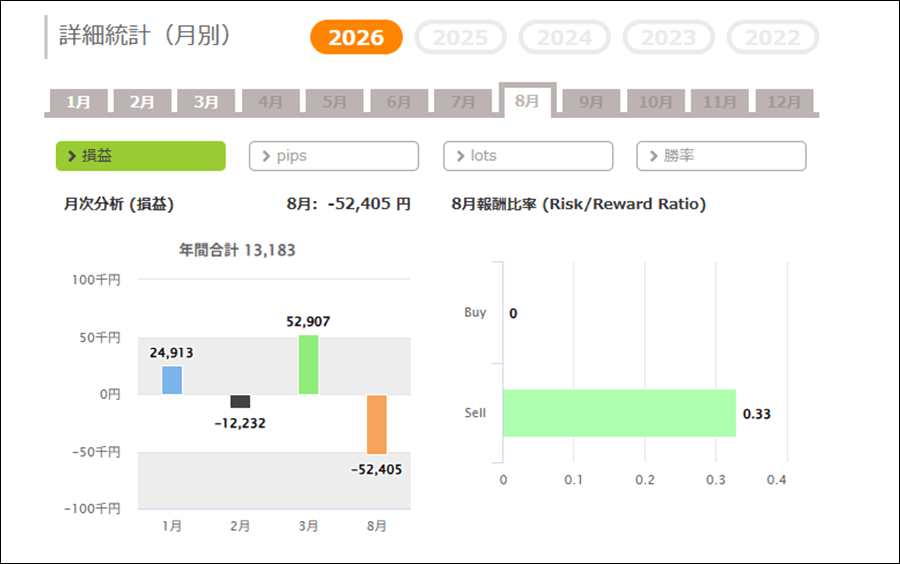This screenshot has width=900, height=564.
Task: Click the green Sell ratio bar
Action: click(x=619, y=413)
